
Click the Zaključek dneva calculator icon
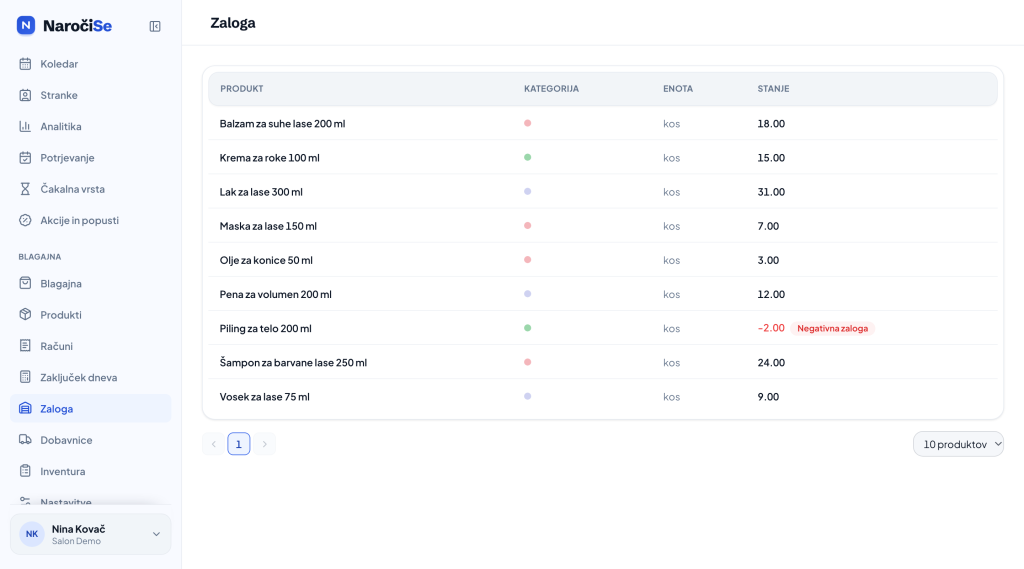[25, 377]
